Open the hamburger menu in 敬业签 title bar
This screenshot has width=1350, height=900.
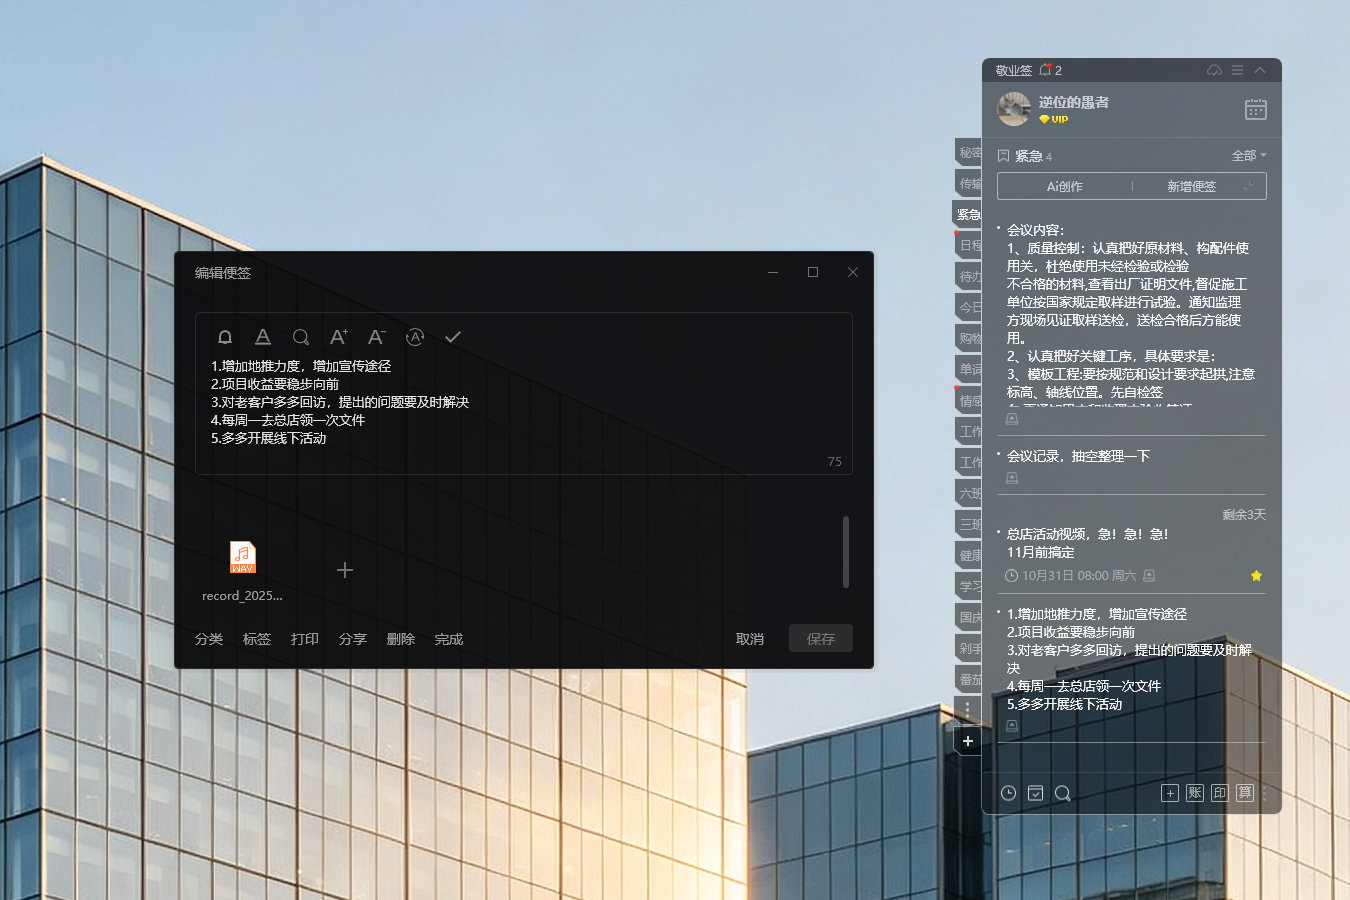1237,70
